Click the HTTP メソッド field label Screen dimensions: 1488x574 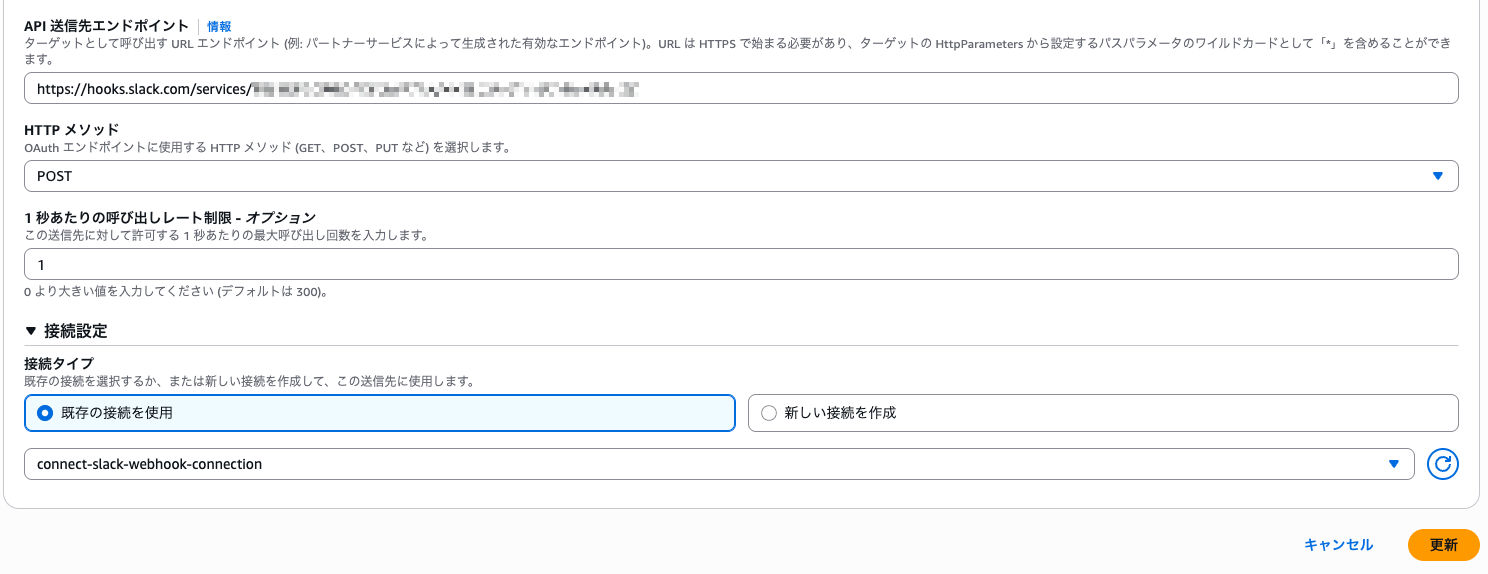pyautogui.click(x=71, y=130)
